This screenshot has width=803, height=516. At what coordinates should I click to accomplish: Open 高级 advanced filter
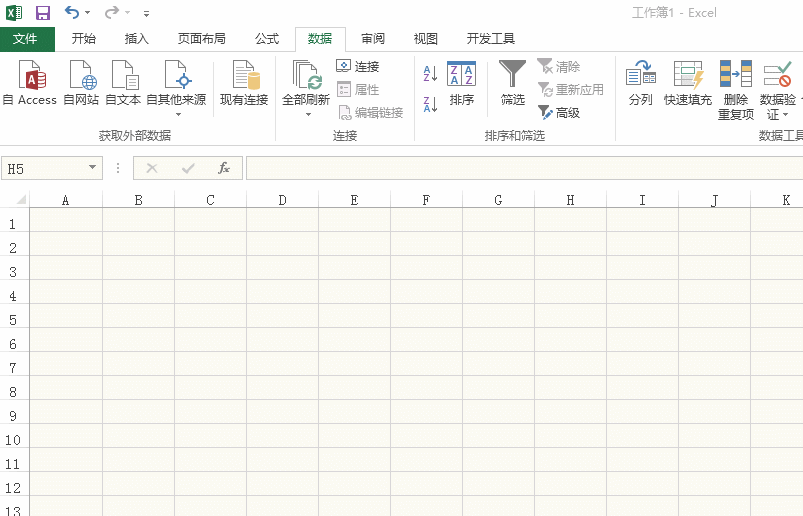click(x=559, y=113)
